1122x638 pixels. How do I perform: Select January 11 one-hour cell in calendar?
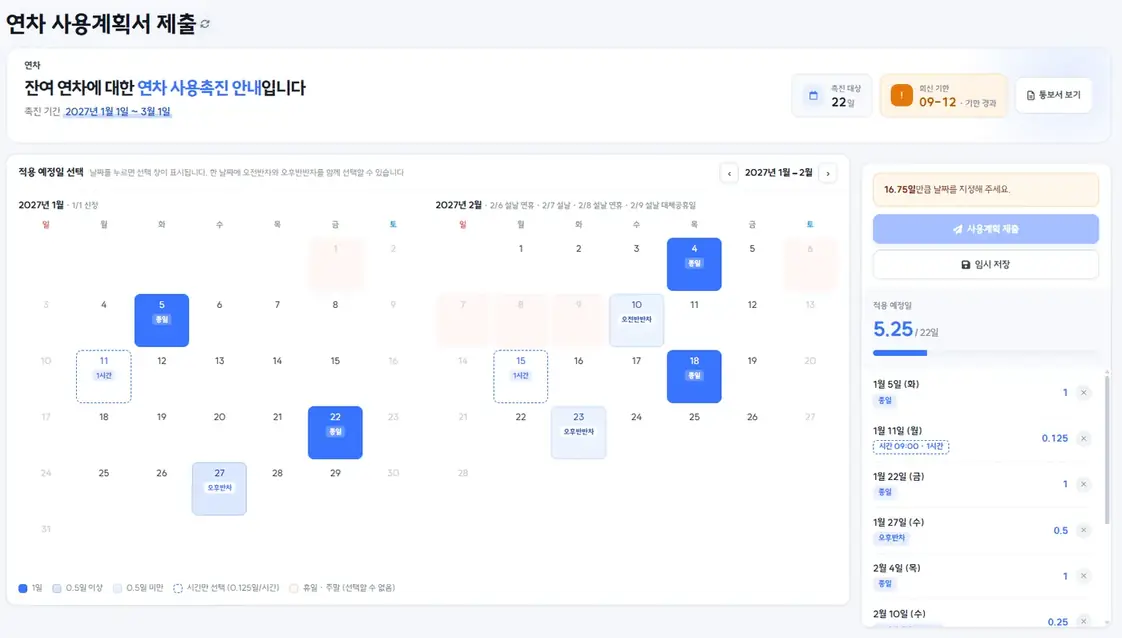coord(104,376)
